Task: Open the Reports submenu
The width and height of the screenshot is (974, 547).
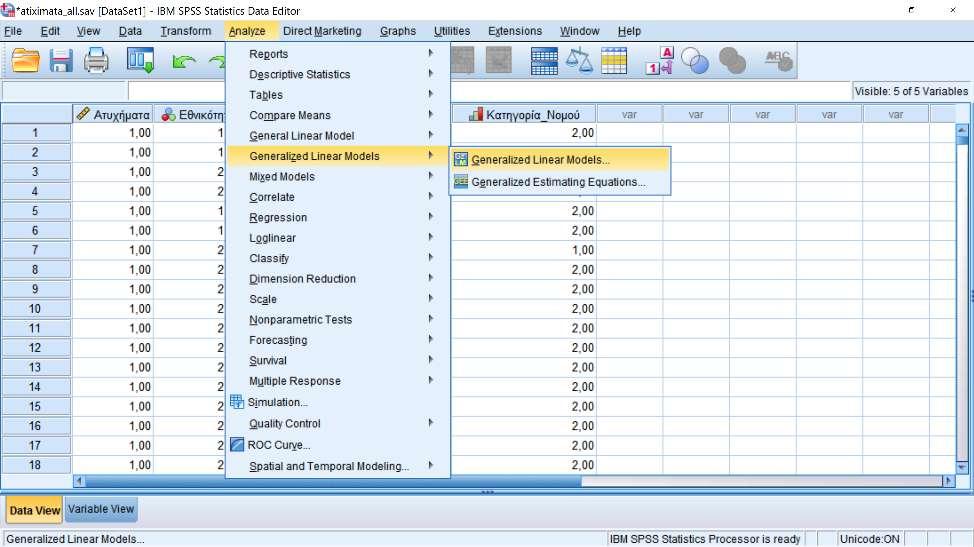Action: (x=339, y=54)
